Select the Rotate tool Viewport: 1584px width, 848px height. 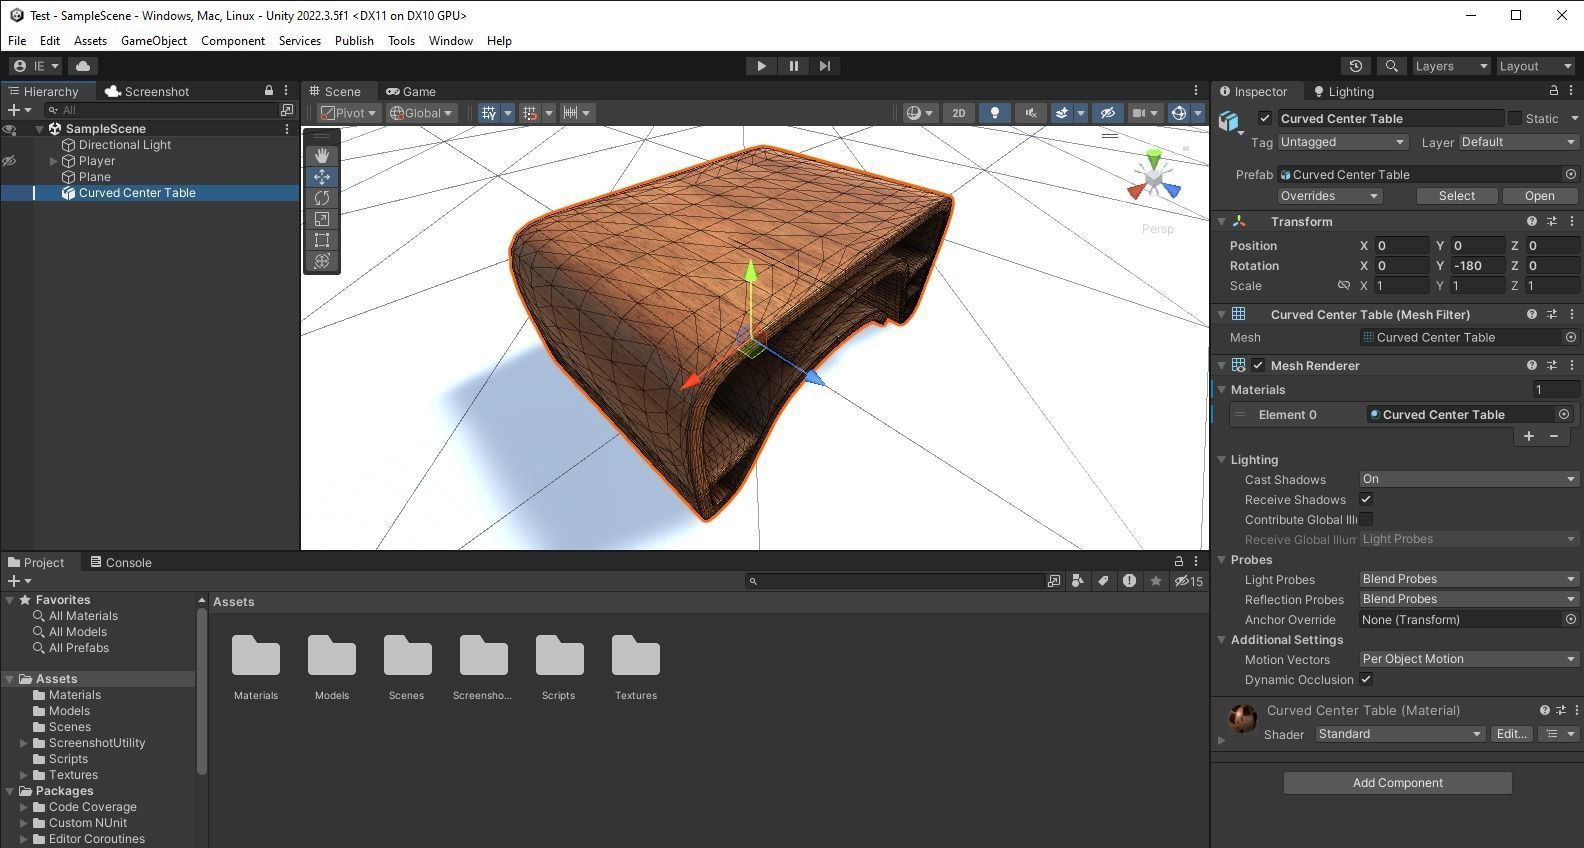(x=322, y=197)
